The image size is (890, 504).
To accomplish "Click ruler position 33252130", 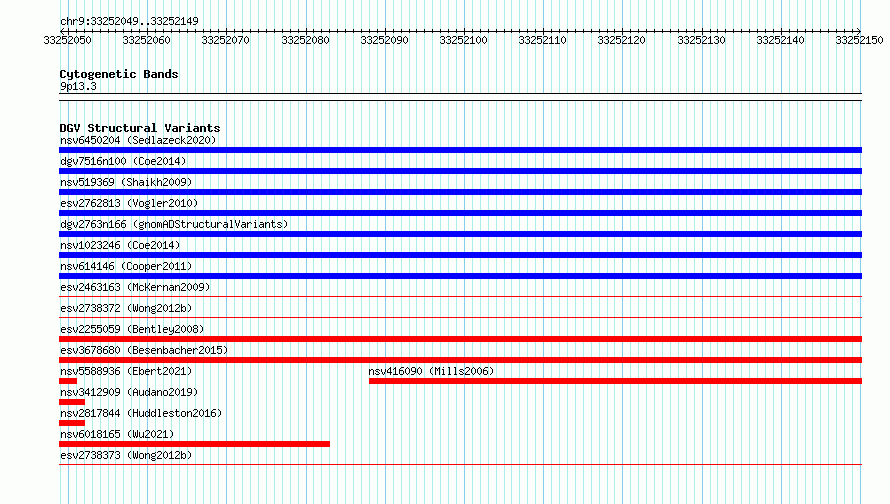I will pyautogui.click(x=701, y=40).
